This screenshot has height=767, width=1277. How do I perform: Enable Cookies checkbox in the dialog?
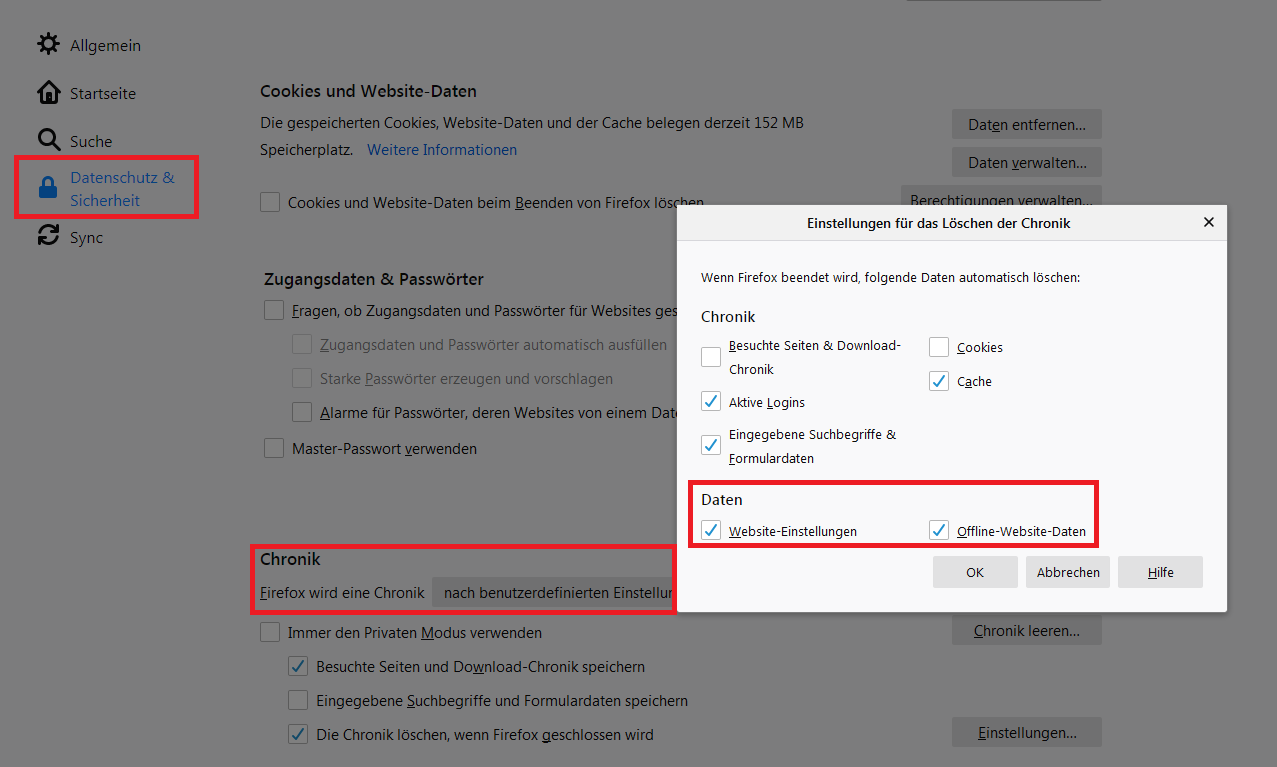click(x=938, y=347)
